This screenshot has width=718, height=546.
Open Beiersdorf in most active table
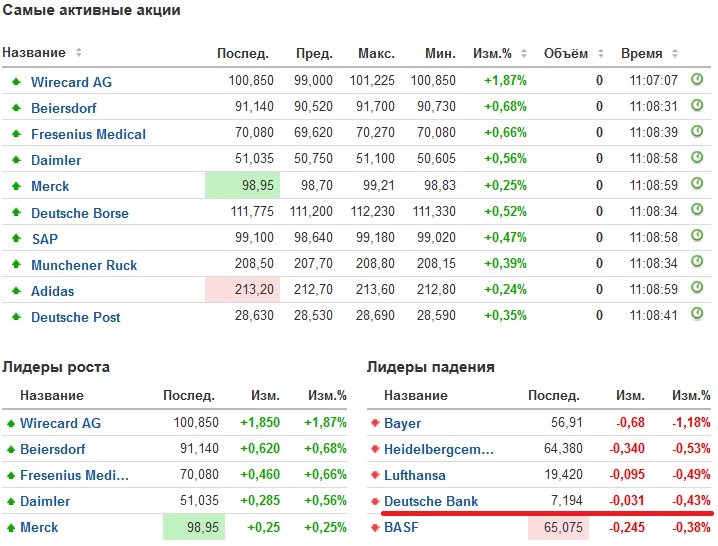[64, 108]
